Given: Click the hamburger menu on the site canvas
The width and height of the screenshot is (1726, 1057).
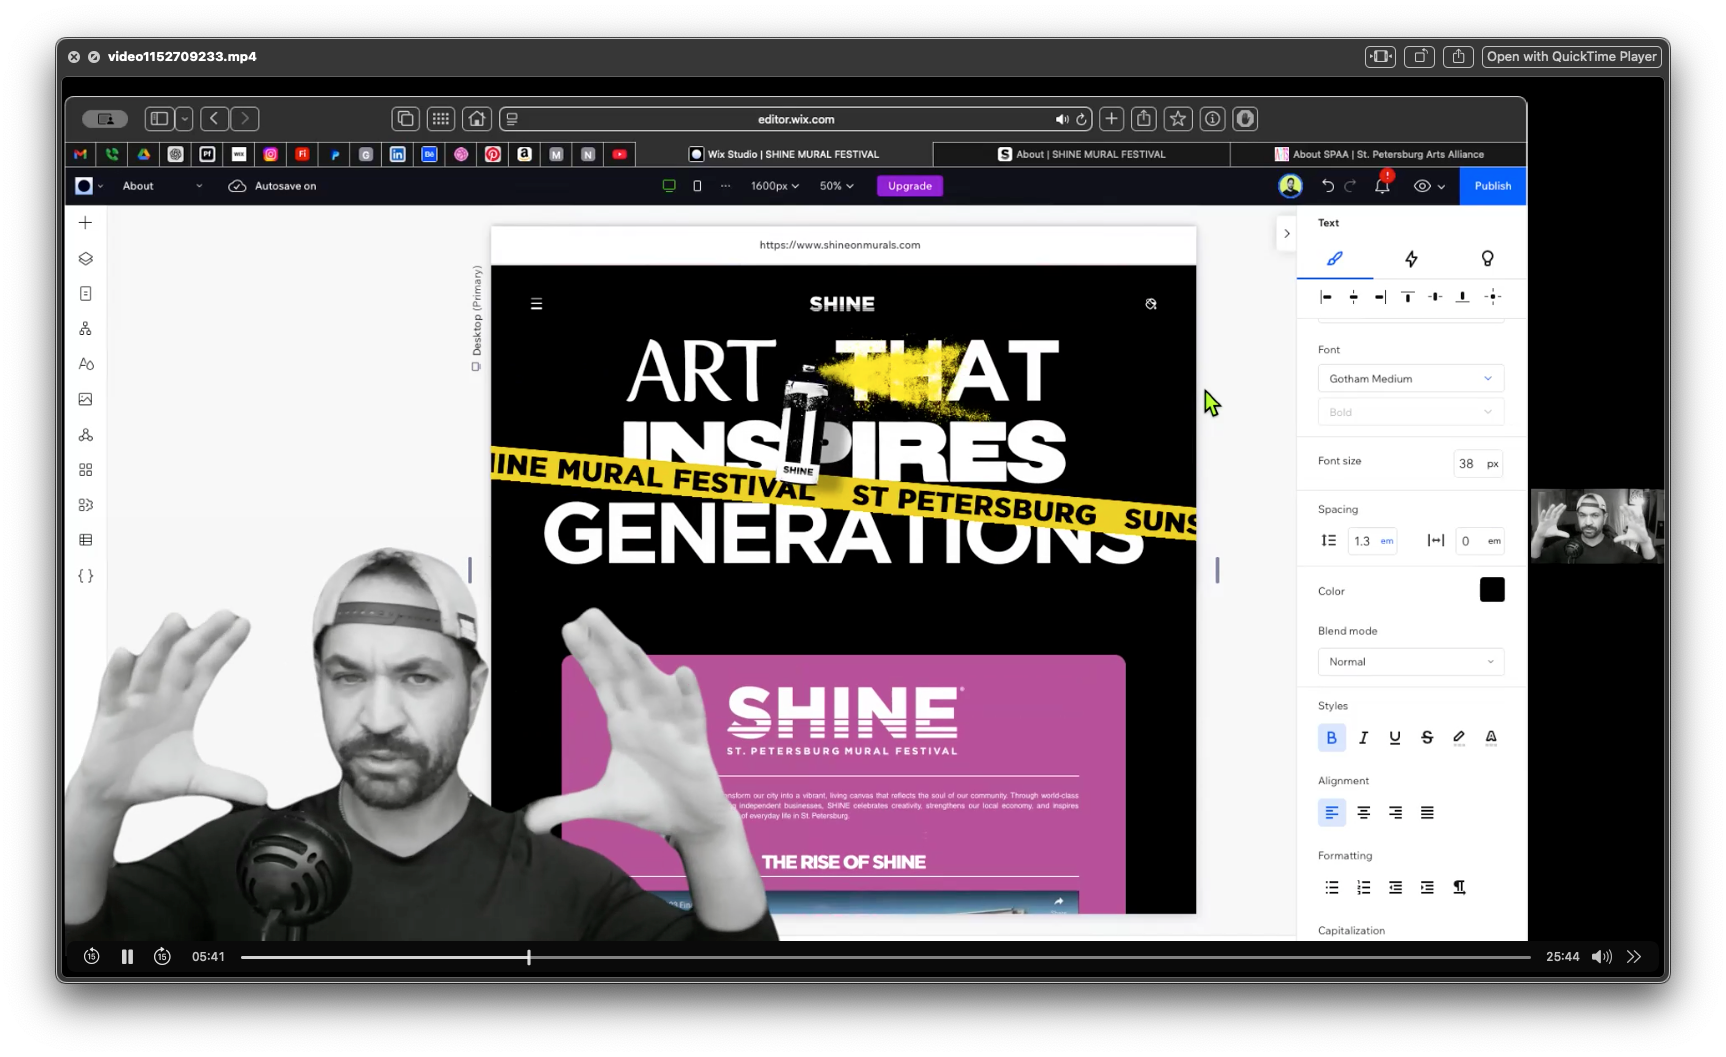Looking at the screenshot, I should (x=536, y=304).
